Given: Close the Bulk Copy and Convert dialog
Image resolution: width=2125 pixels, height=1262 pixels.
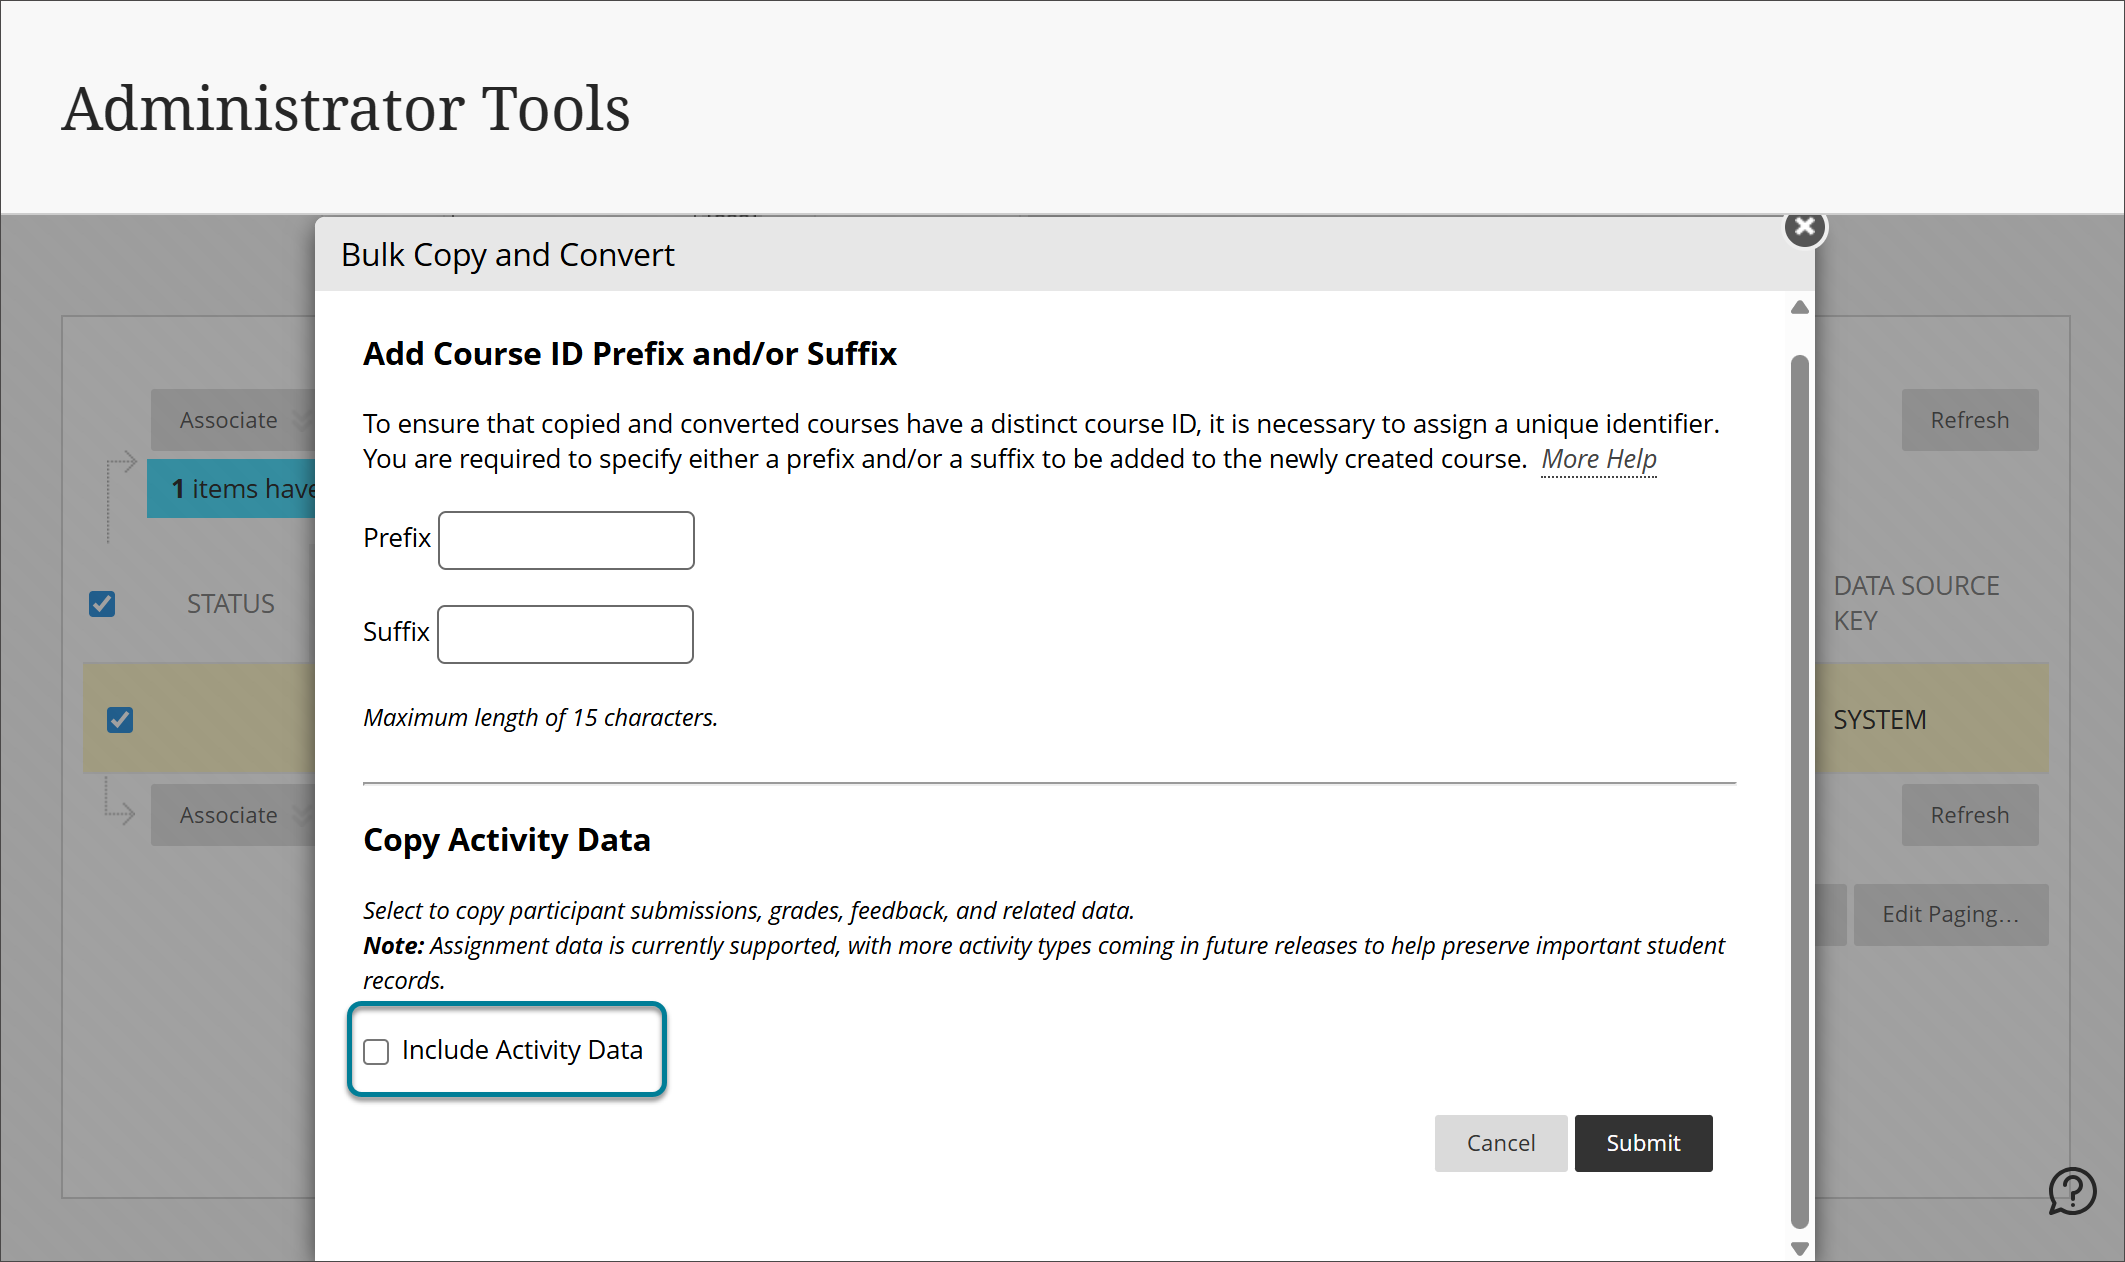Looking at the screenshot, I should pyautogui.click(x=1804, y=227).
